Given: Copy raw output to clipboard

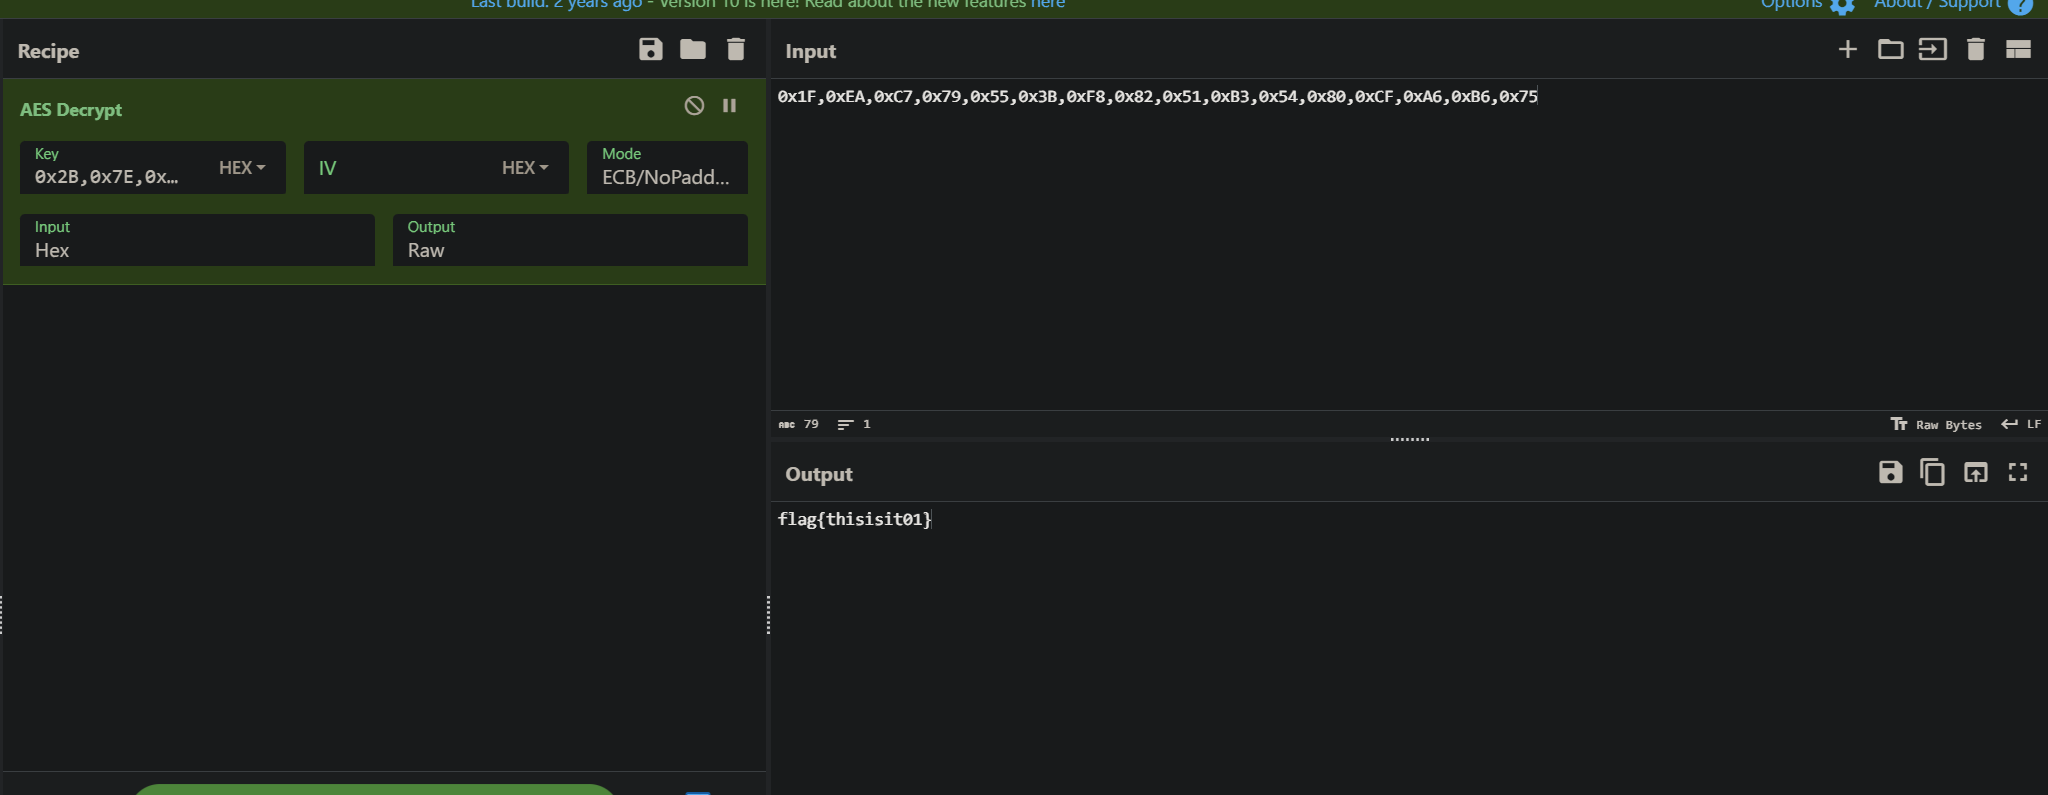Looking at the screenshot, I should pyautogui.click(x=1933, y=472).
